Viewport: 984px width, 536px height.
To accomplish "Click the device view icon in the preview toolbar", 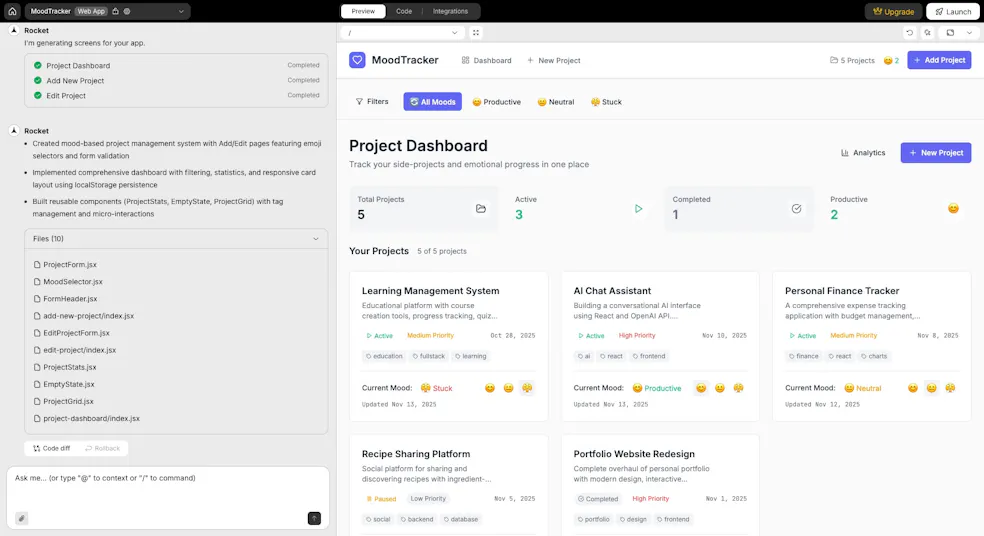I will click(x=950, y=33).
